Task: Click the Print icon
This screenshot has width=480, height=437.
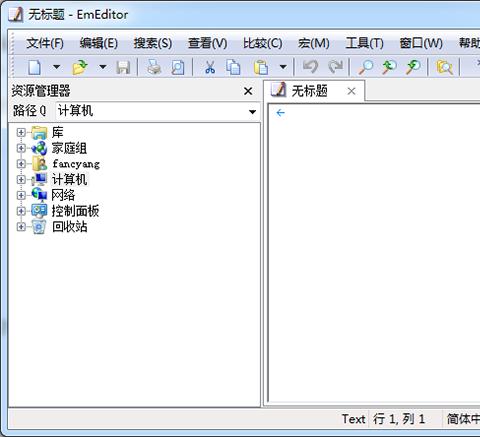Action: pyautogui.click(x=154, y=67)
